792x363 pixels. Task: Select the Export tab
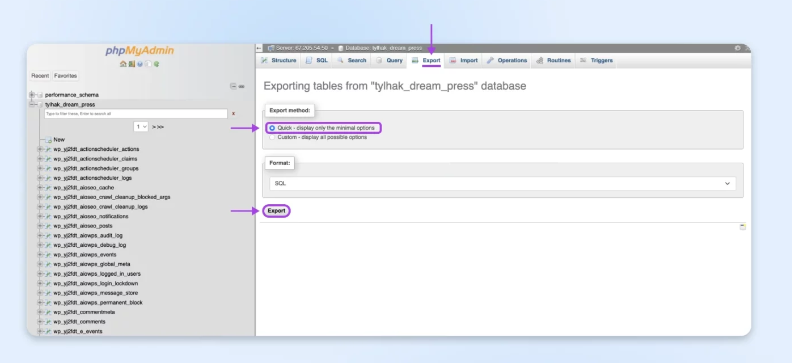426,61
